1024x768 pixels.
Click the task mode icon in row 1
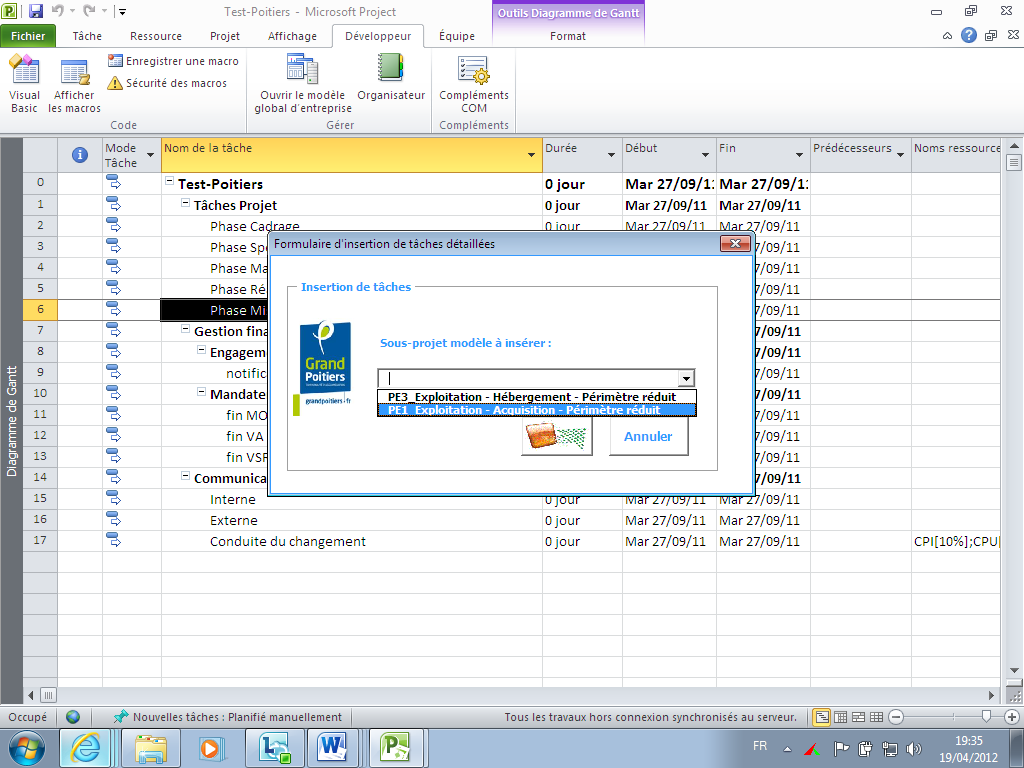click(x=114, y=204)
